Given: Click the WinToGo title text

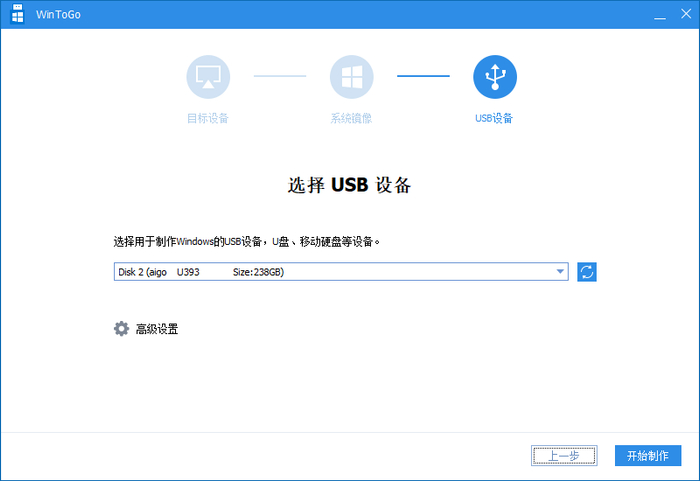Looking at the screenshot, I should click(58, 15).
